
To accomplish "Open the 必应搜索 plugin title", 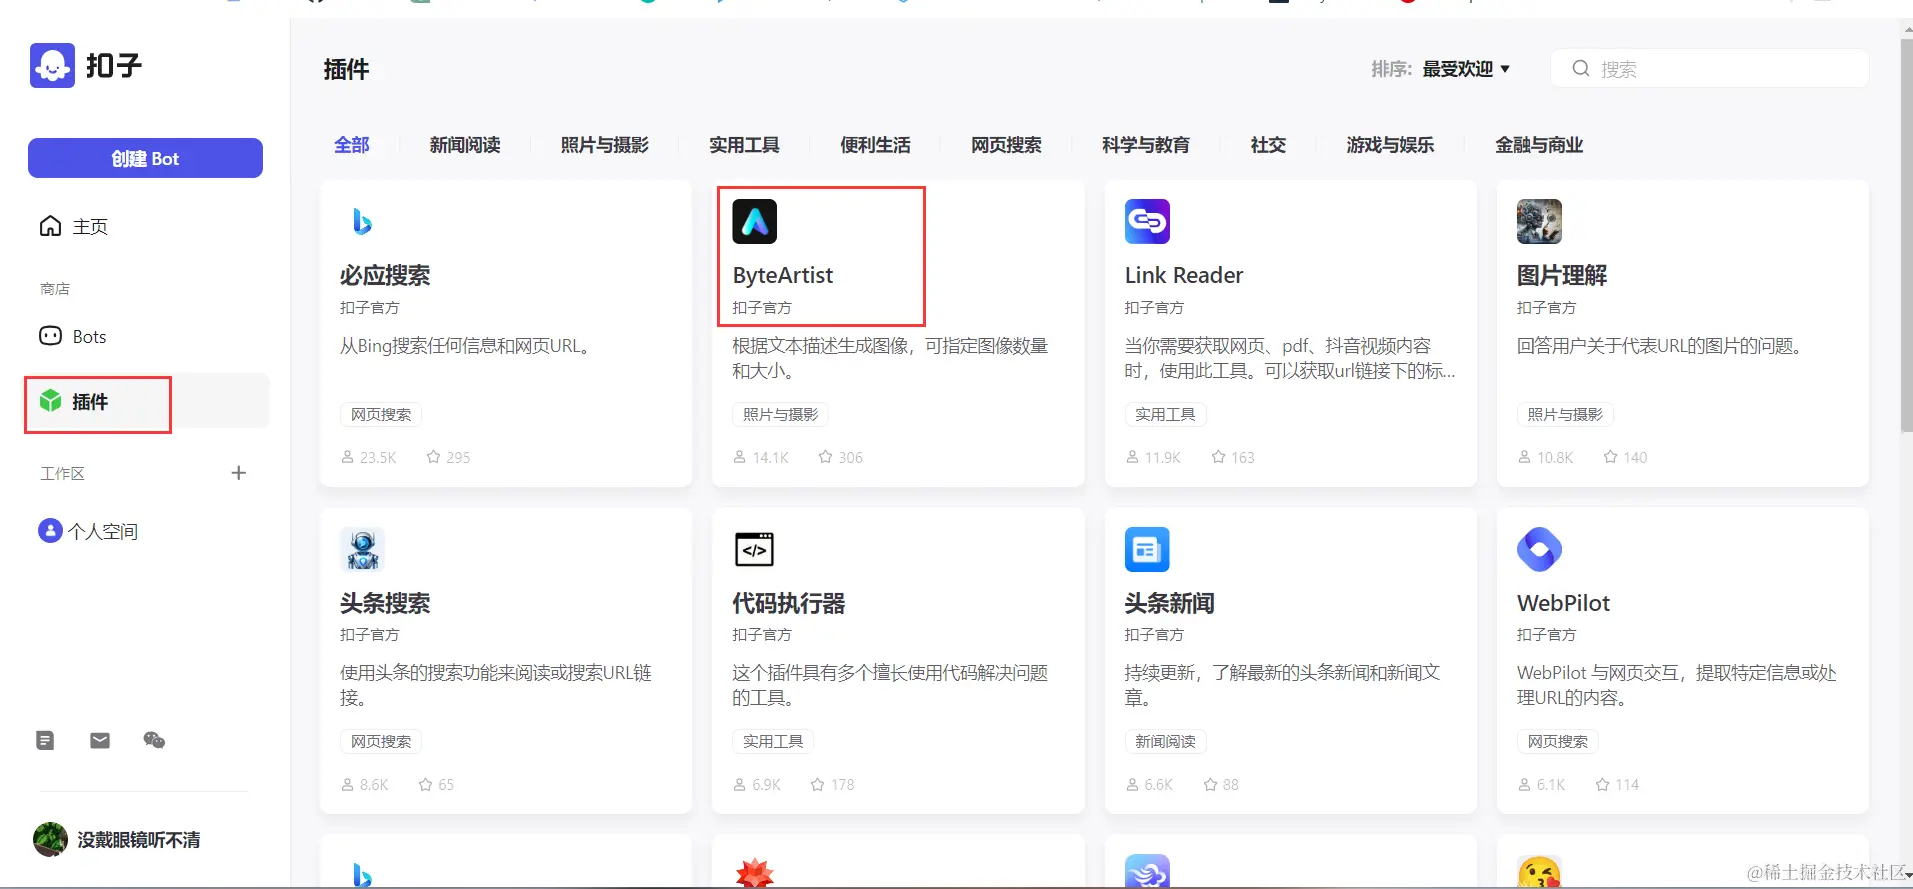I will click(385, 275).
